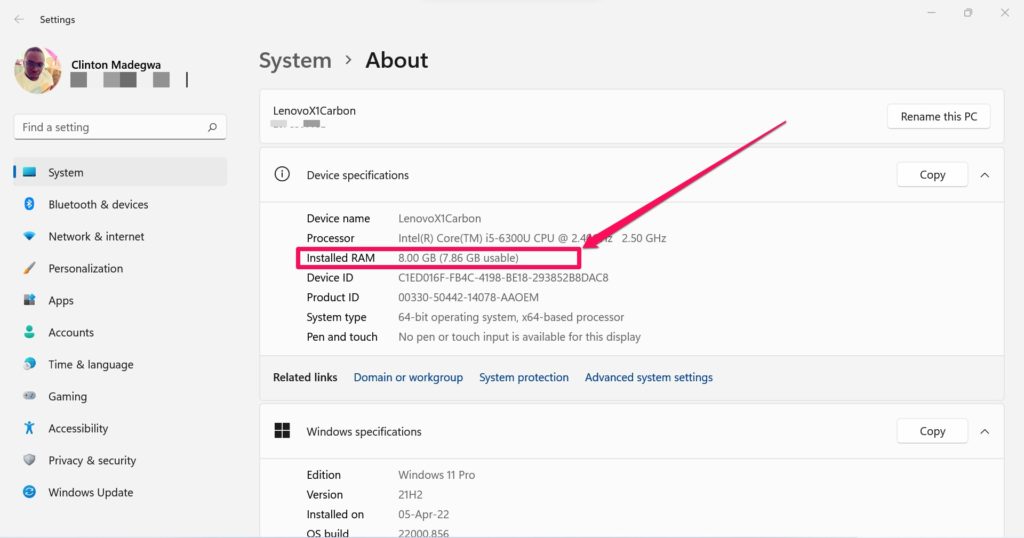The width and height of the screenshot is (1024, 538).
Task: Click the Network wifi icon in sidebar
Action: 29,236
